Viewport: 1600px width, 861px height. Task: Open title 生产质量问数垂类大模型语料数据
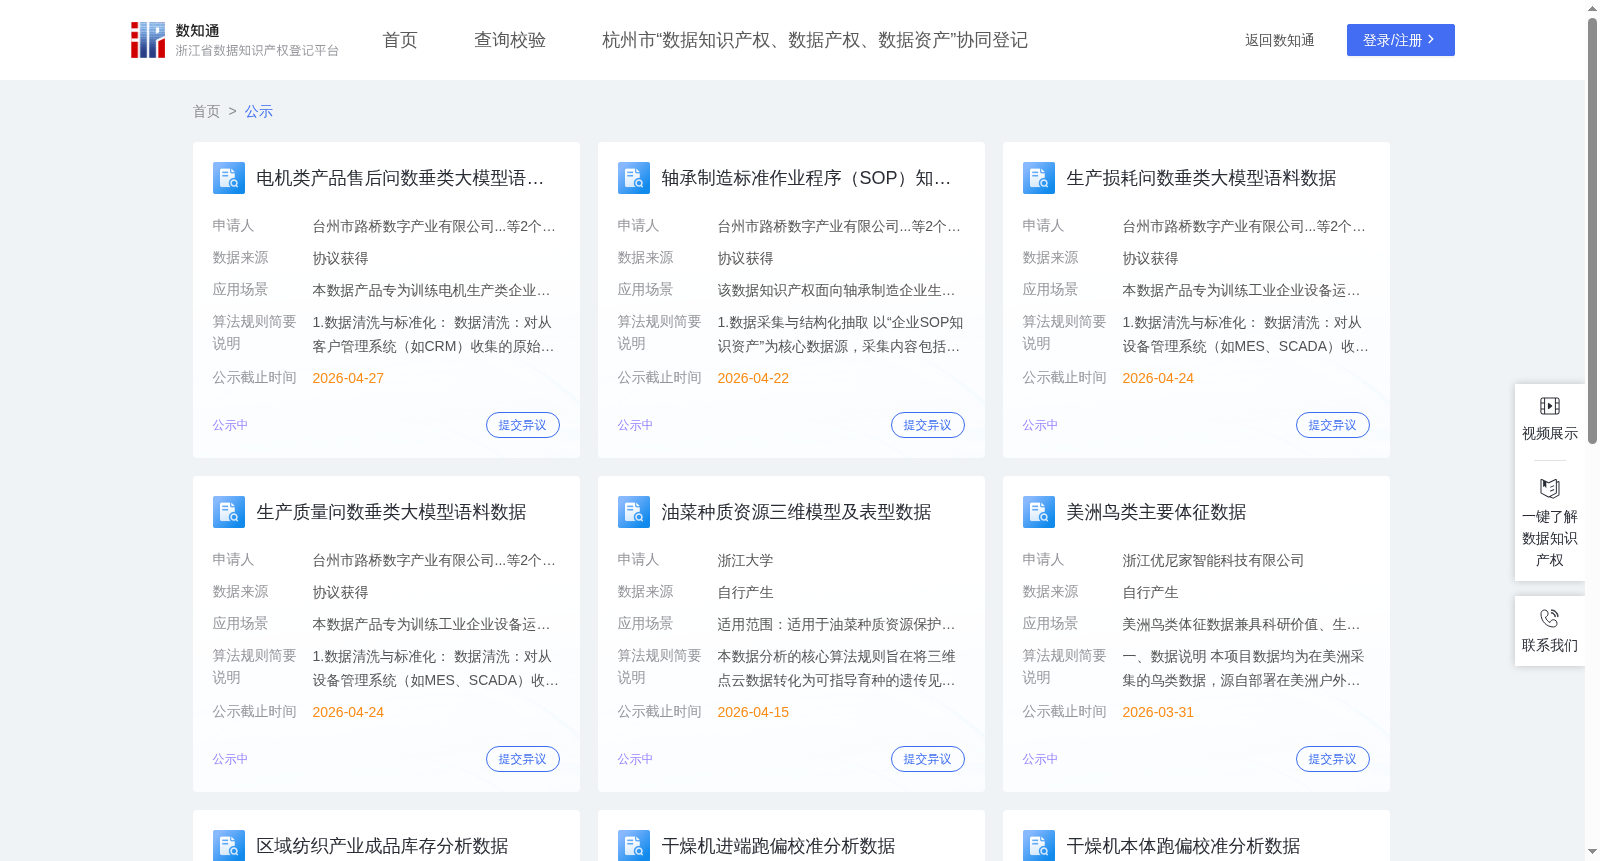[x=391, y=512]
